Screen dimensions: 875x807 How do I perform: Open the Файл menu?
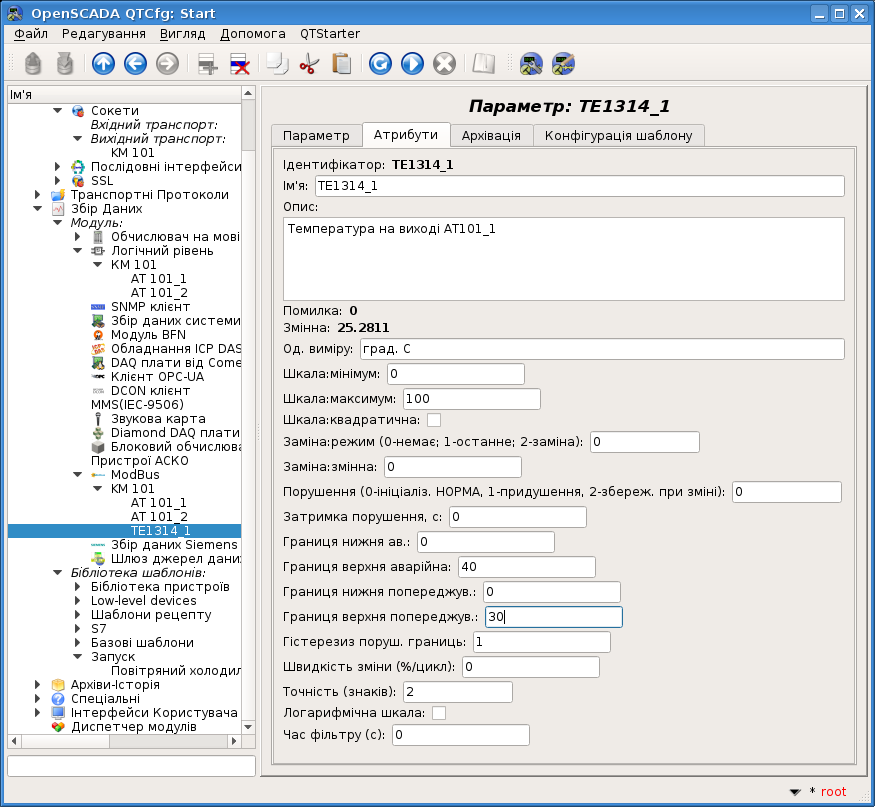tap(31, 34)
